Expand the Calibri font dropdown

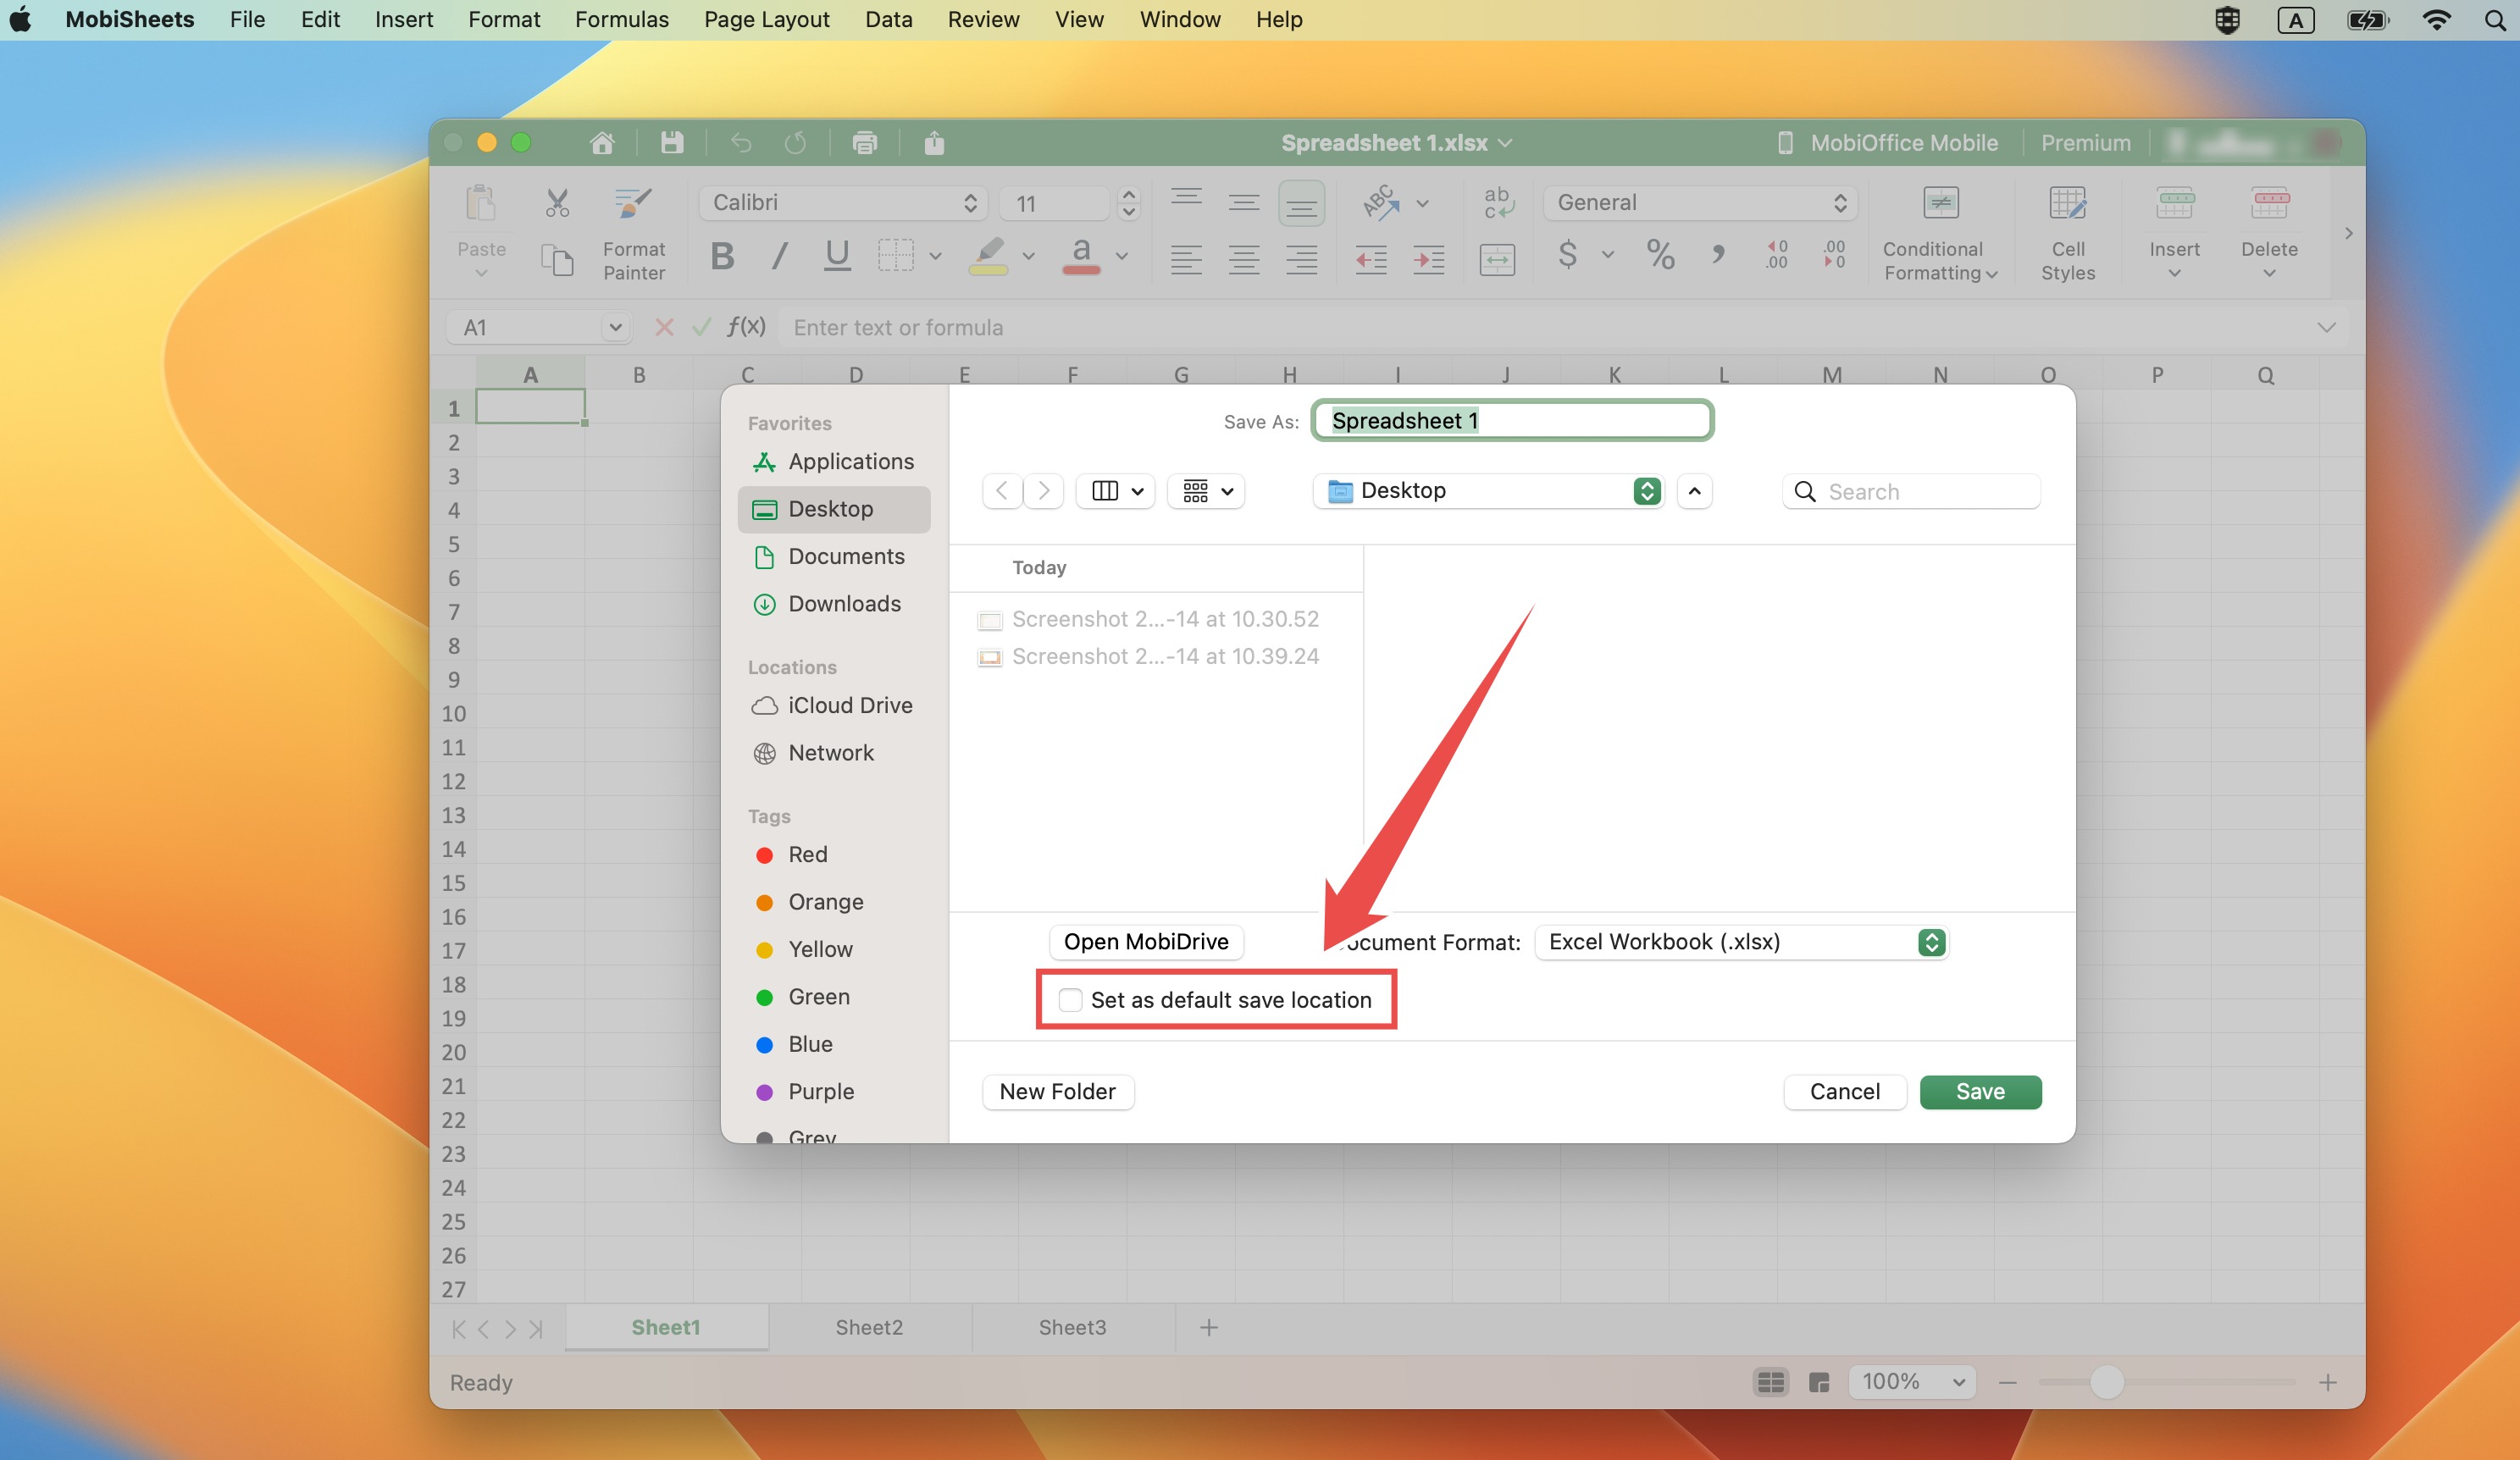(842, 203)
